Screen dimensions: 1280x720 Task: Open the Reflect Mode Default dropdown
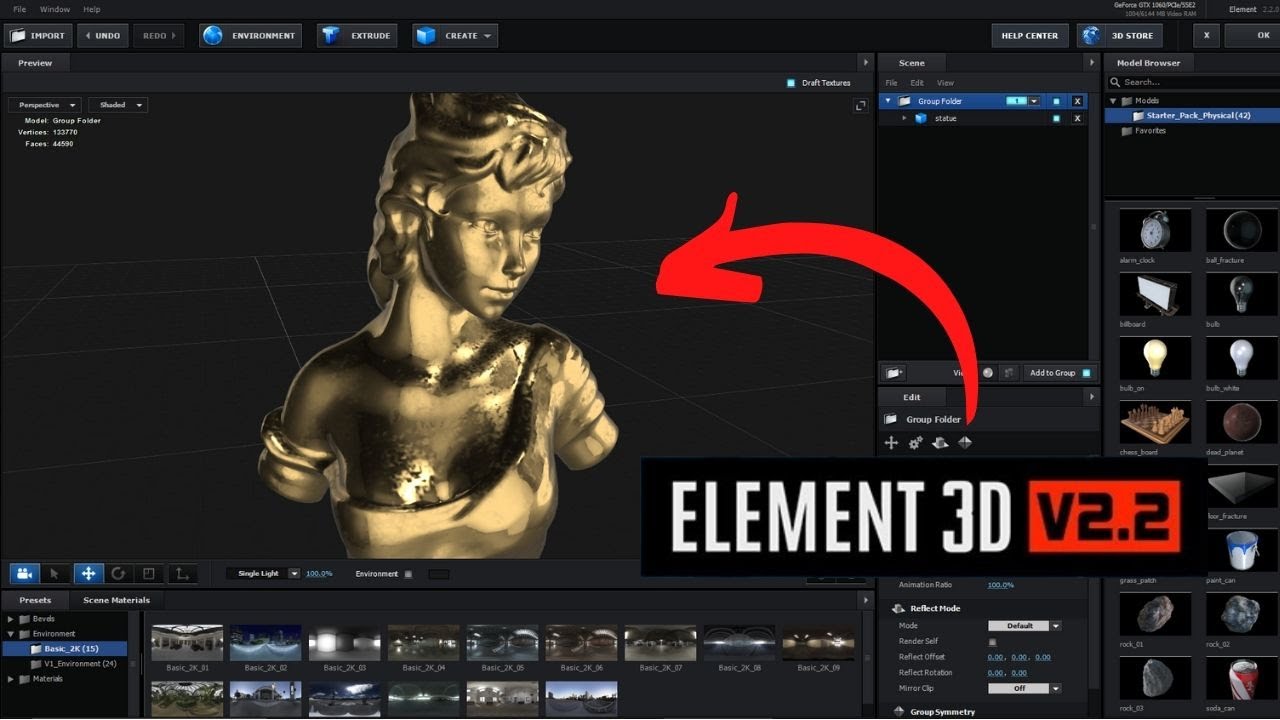1024,626
